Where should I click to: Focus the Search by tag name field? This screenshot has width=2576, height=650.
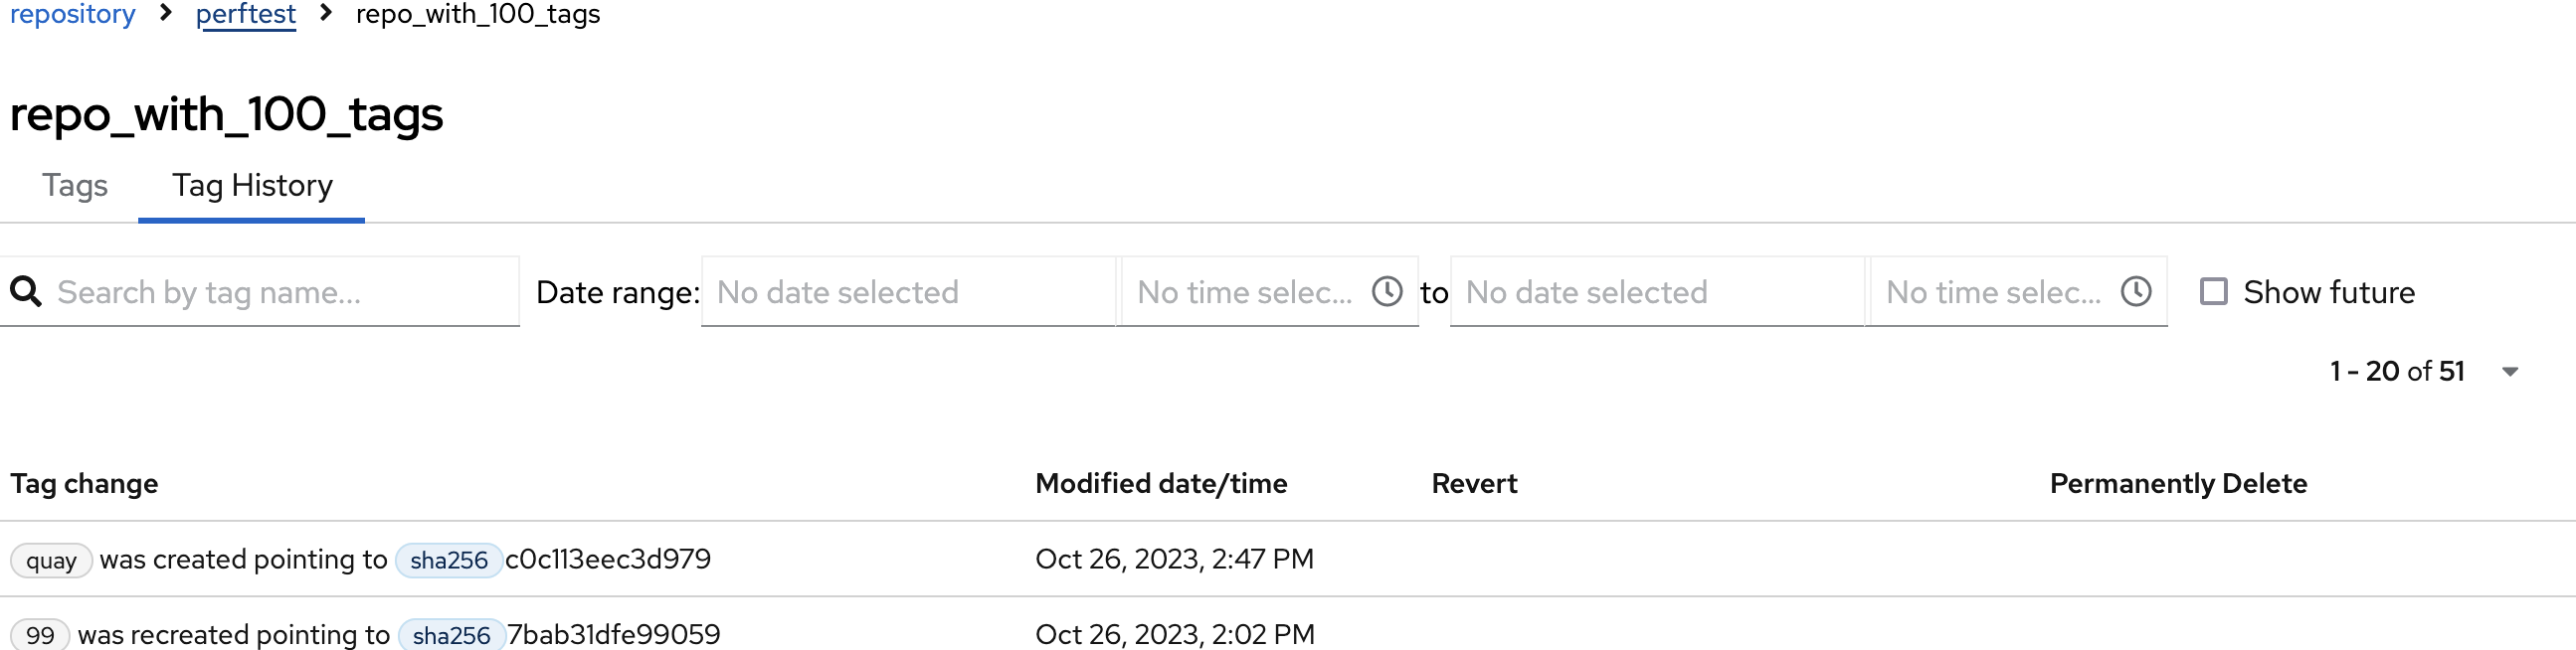tap(280, 292)
